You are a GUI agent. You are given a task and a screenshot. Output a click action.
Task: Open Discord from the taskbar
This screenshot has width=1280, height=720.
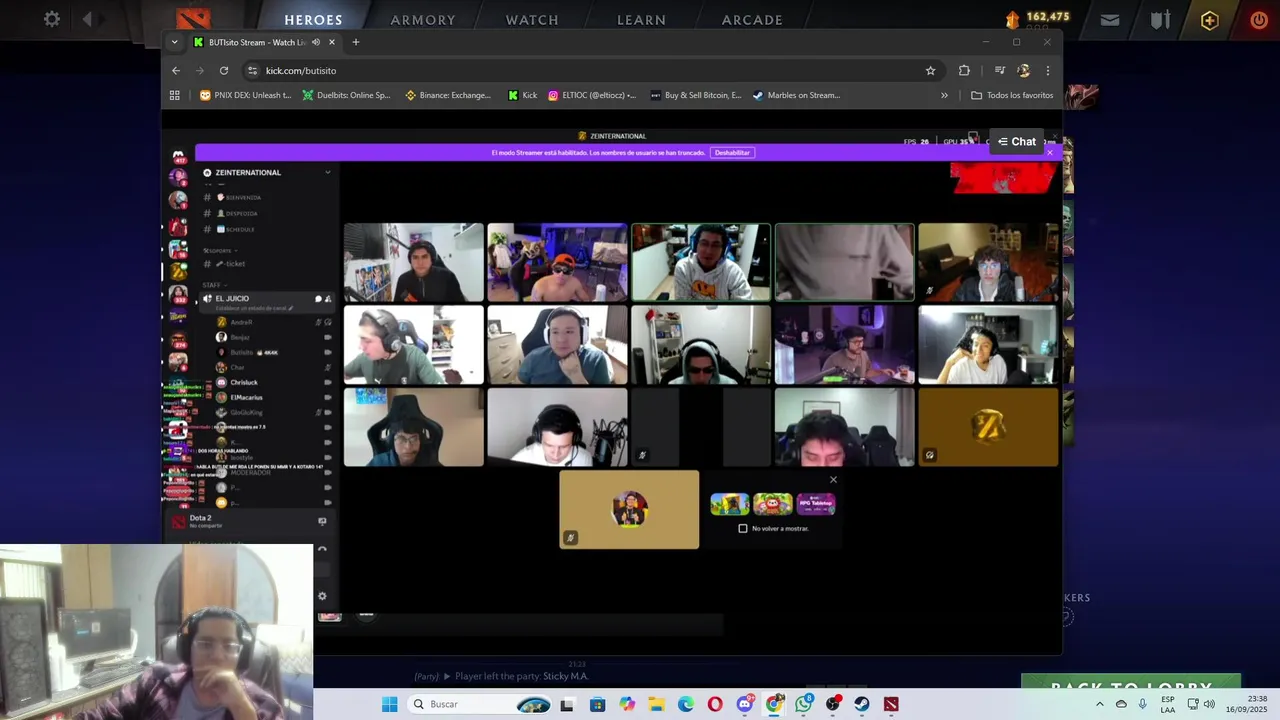(744, 704)
